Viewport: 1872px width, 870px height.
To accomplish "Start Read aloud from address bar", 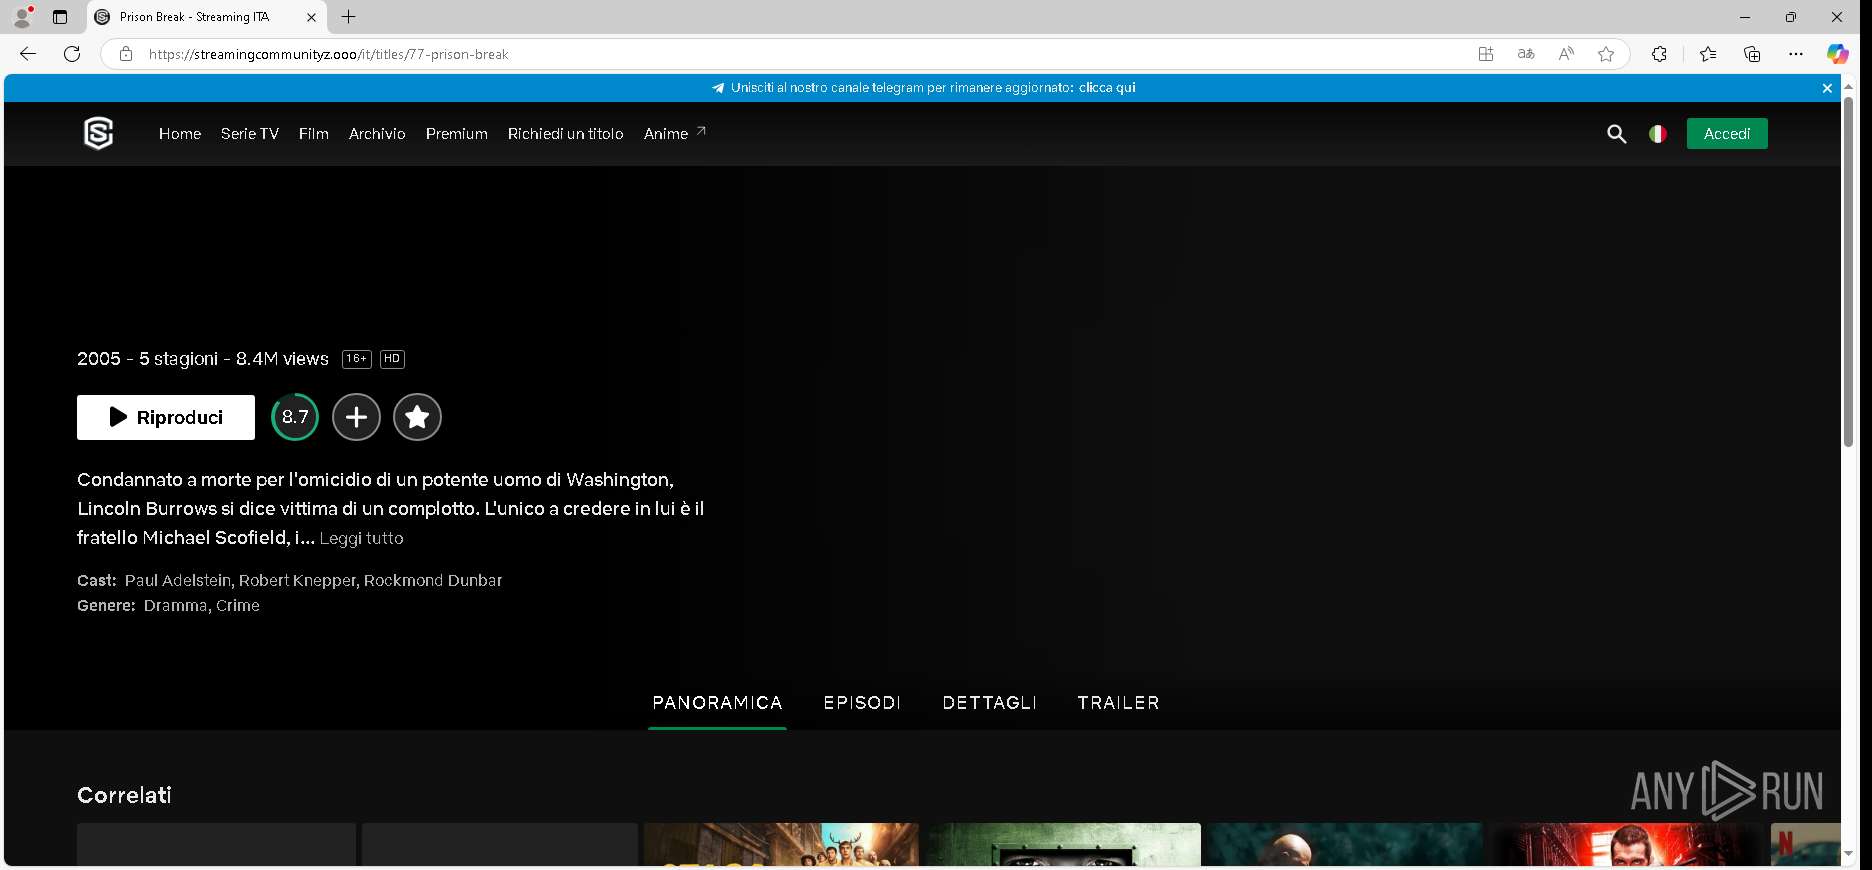I will click(1566, 54).
